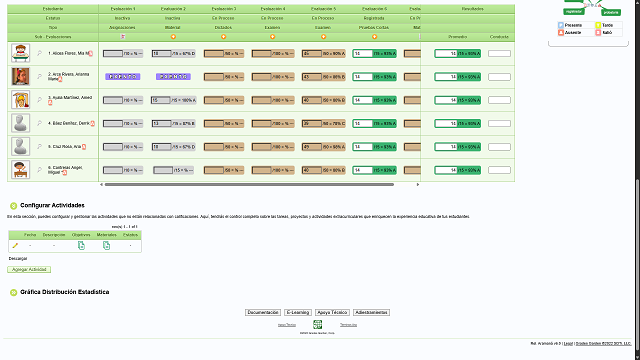Expand sub-evaluations plus under Evaluación 5
640x360 pixels.
(323, 37)
